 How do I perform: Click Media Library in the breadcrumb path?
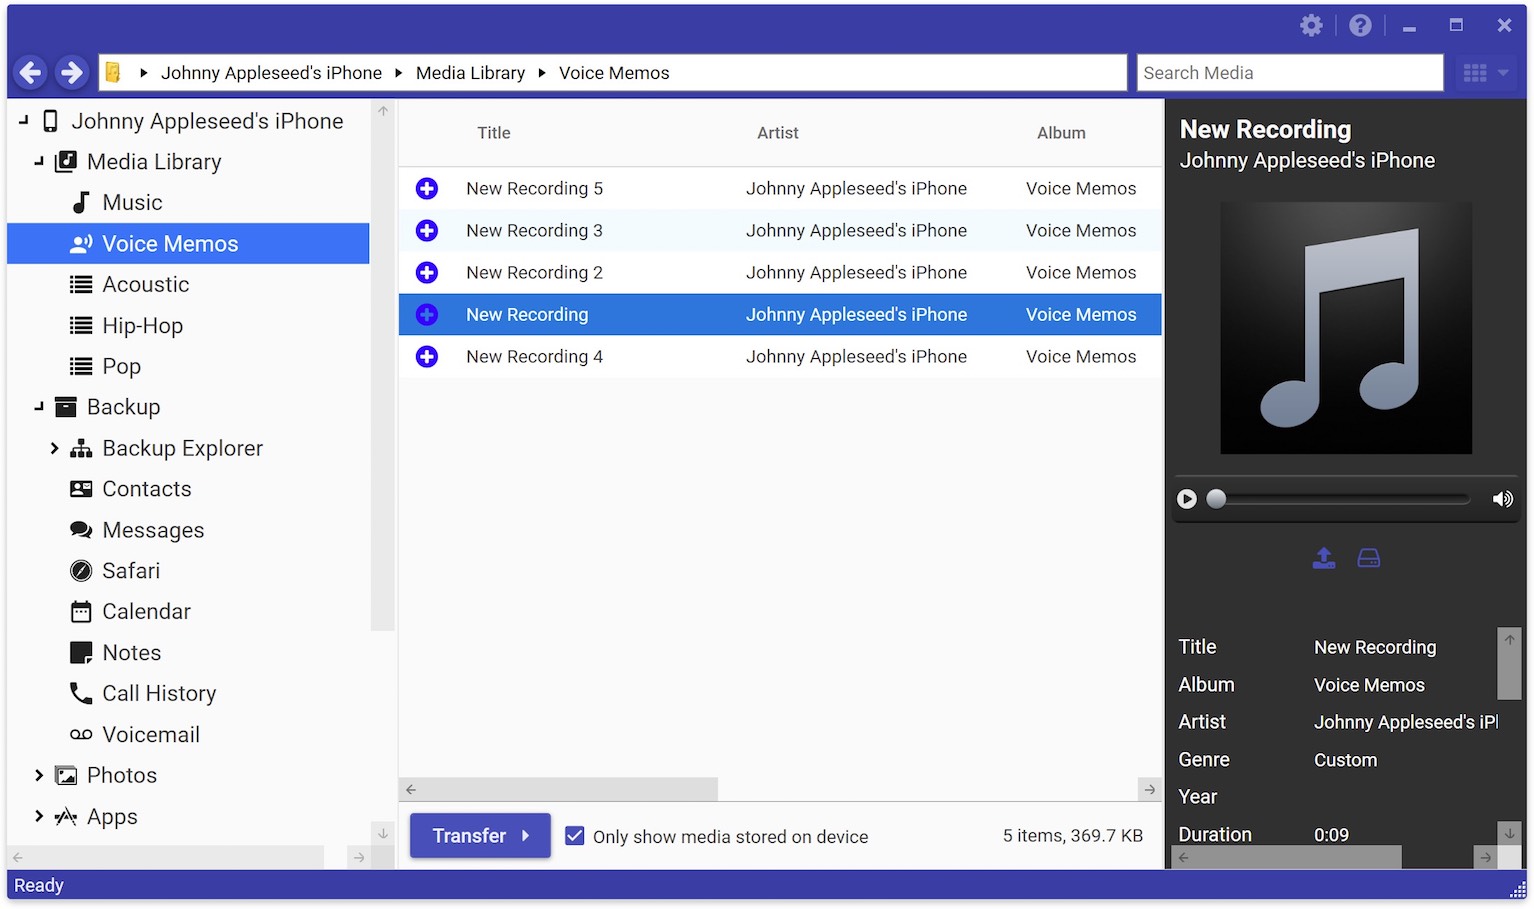click(470, 73)
